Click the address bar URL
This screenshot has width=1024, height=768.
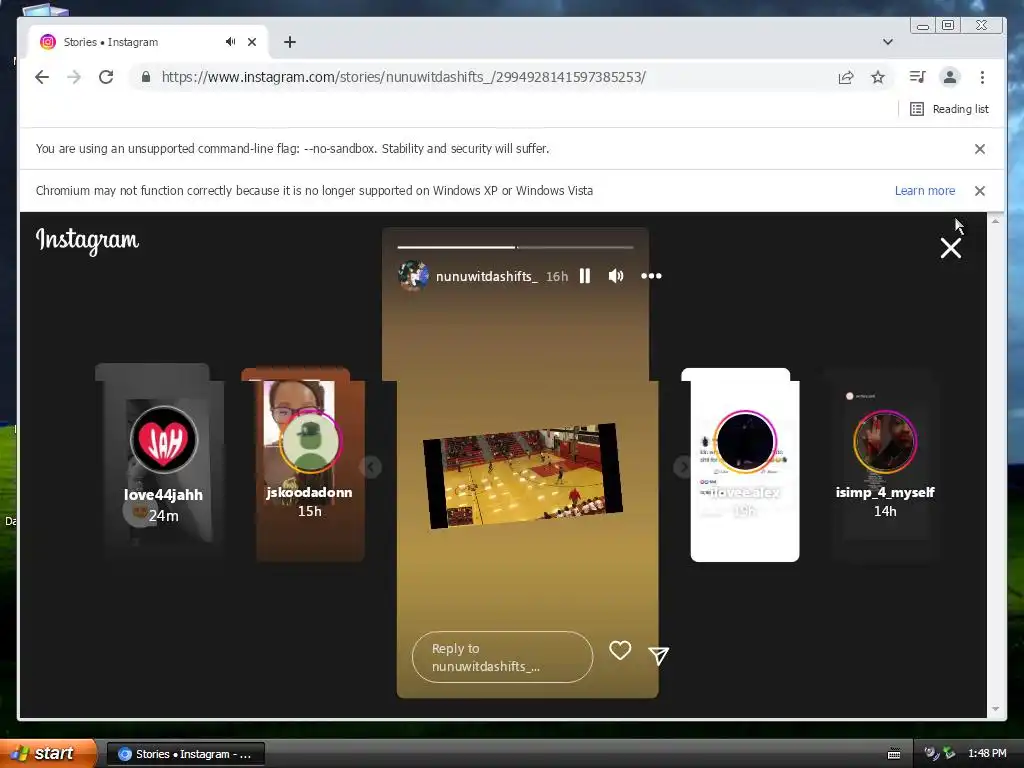404,77
